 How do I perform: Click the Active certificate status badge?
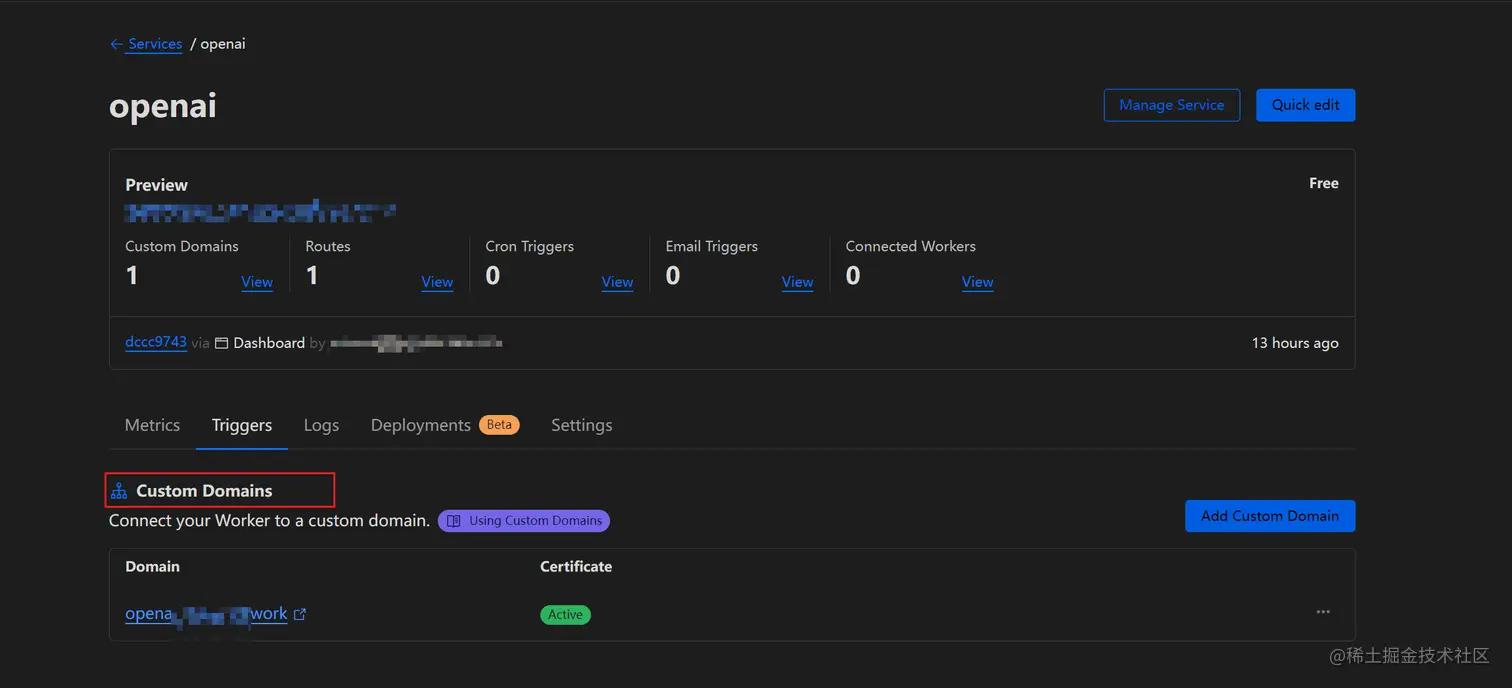pos(565,615)
